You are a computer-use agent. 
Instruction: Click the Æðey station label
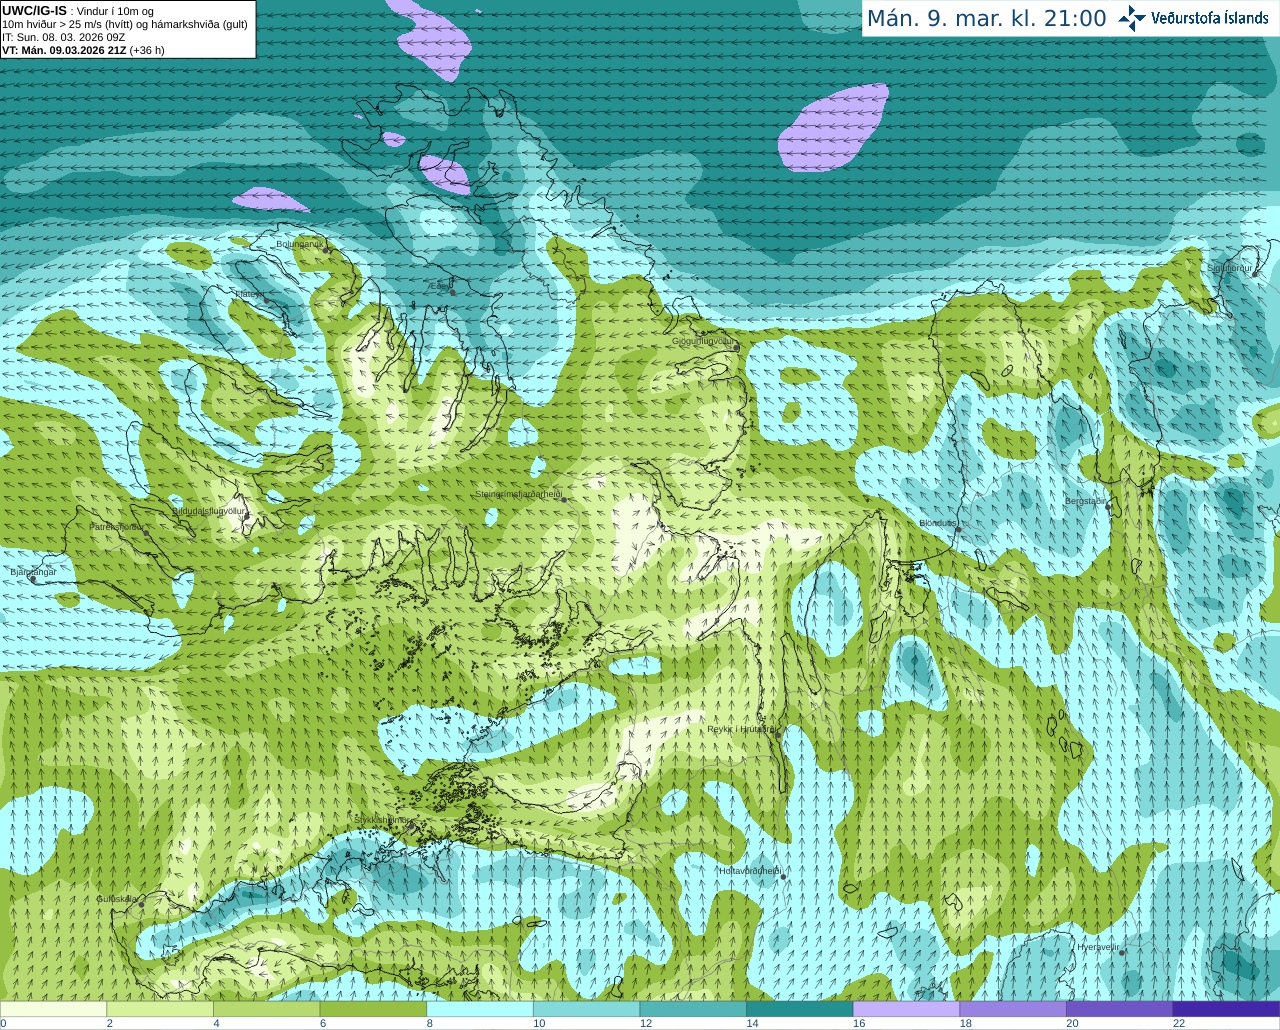tap(439, 285)
